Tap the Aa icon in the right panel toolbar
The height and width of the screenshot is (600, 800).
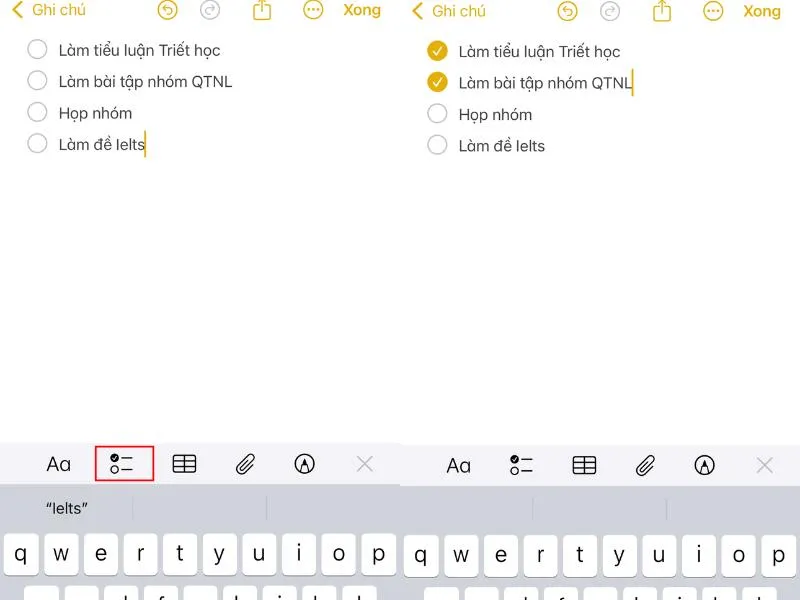tap(460, 464)
